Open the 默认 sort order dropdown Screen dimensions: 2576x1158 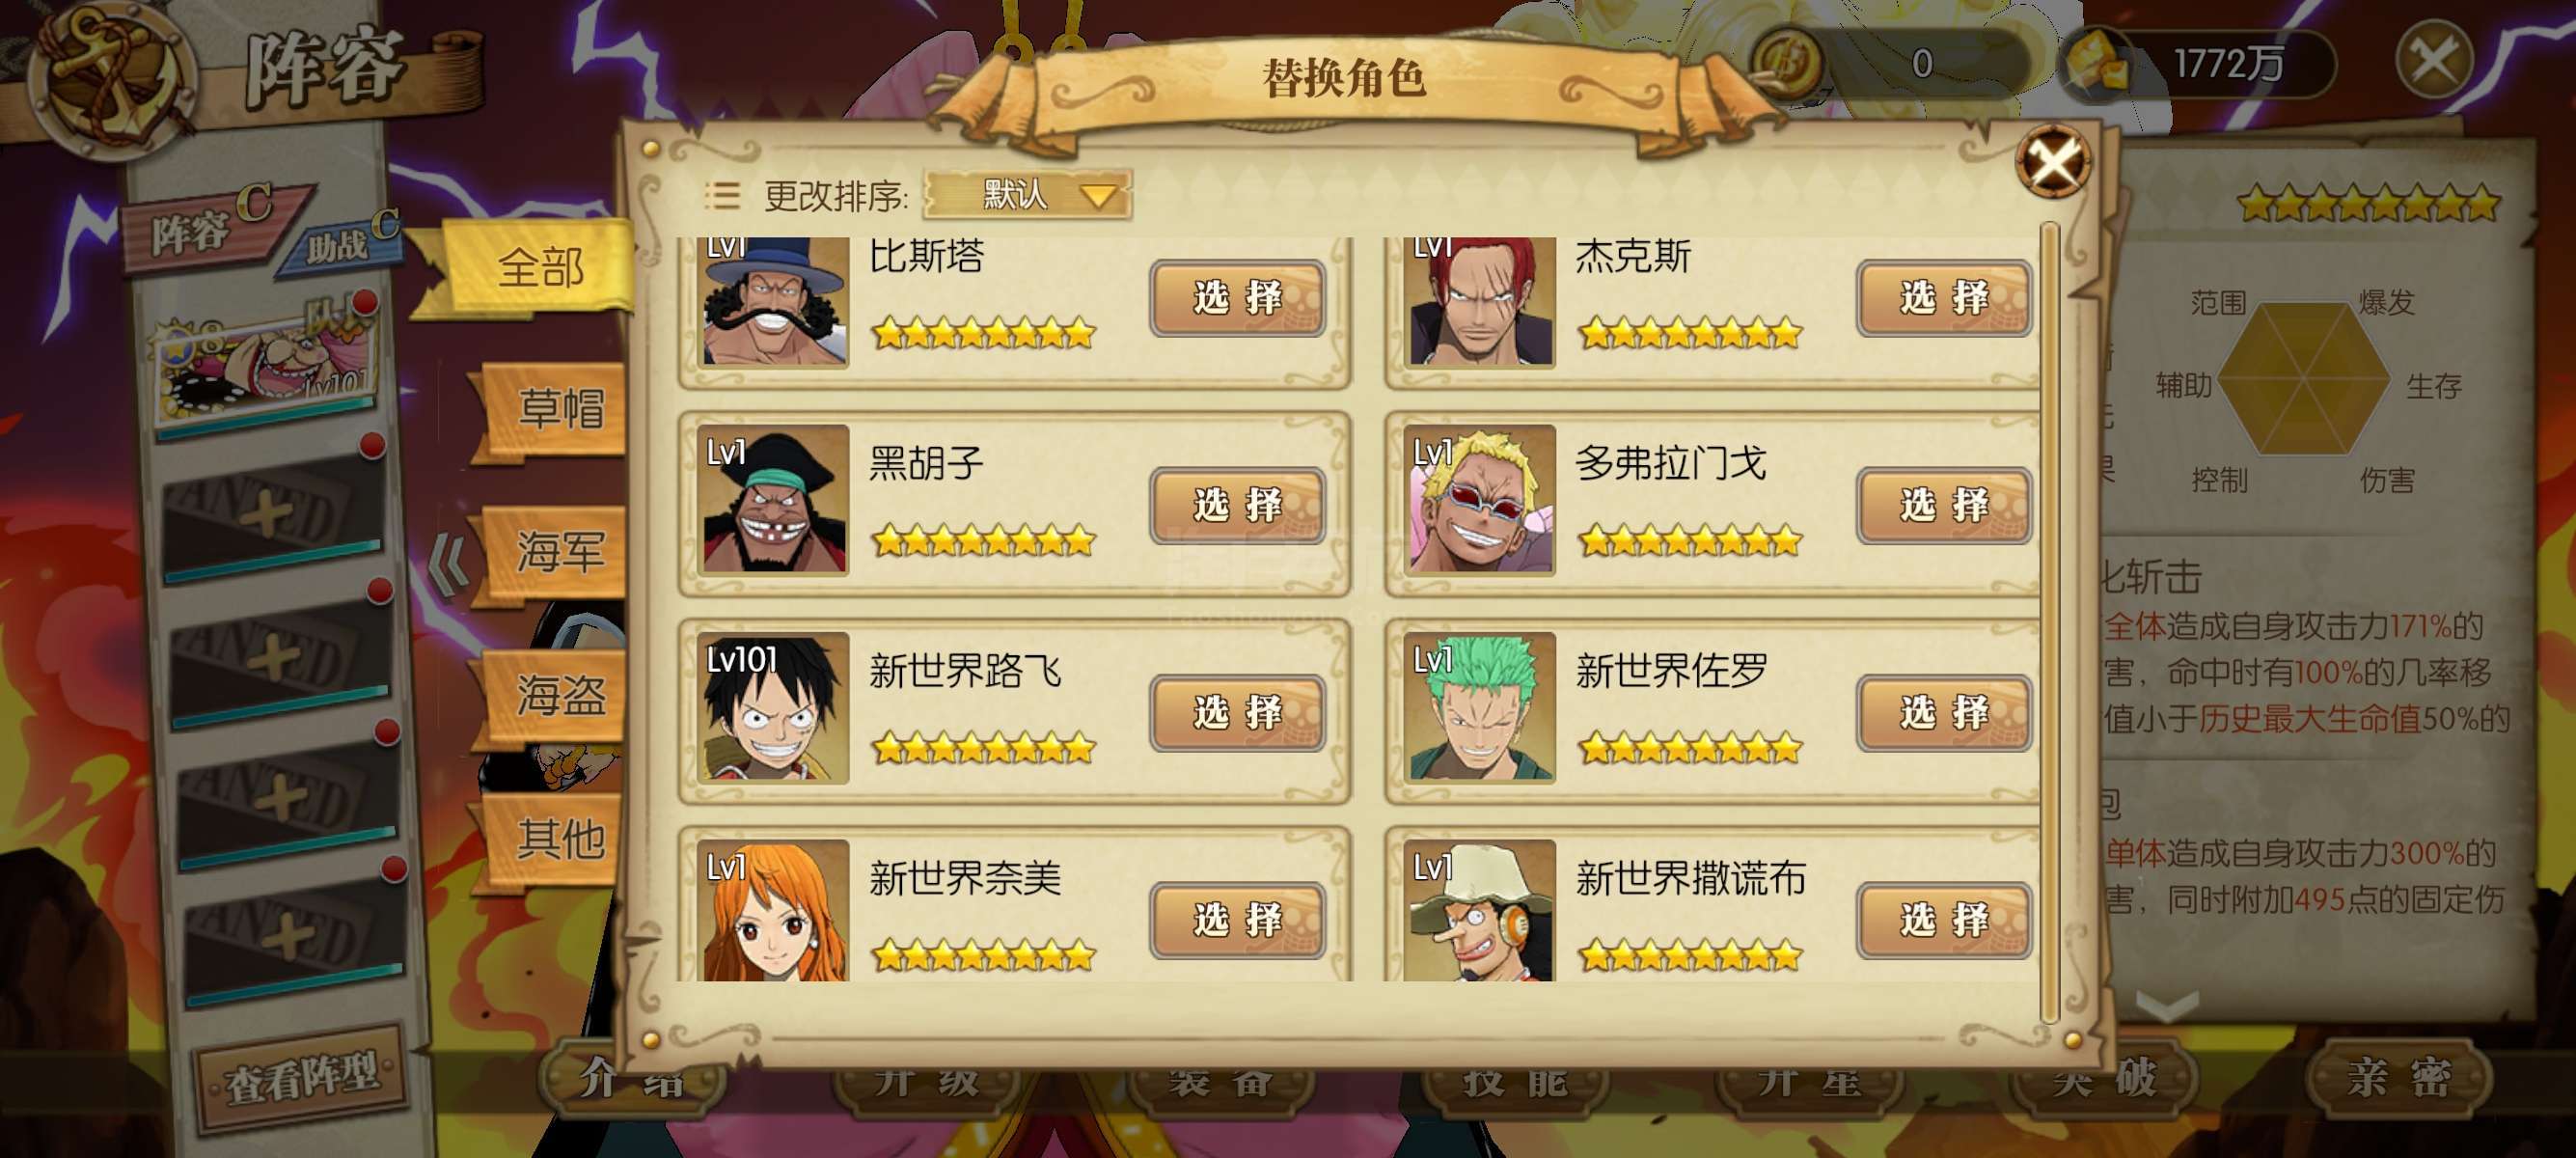click(1027, 195)
